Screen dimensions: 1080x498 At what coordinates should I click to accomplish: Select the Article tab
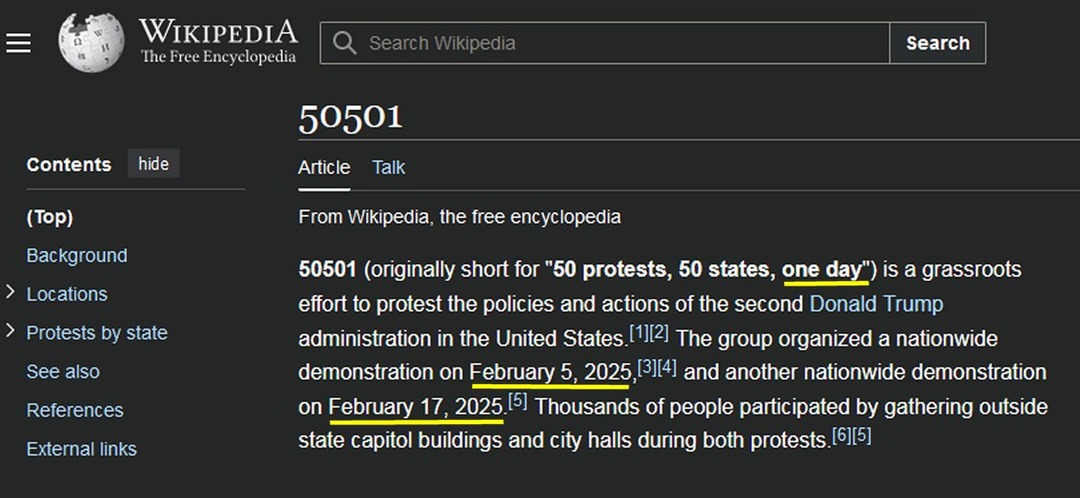pyautogui.click(x=324, y=167)
